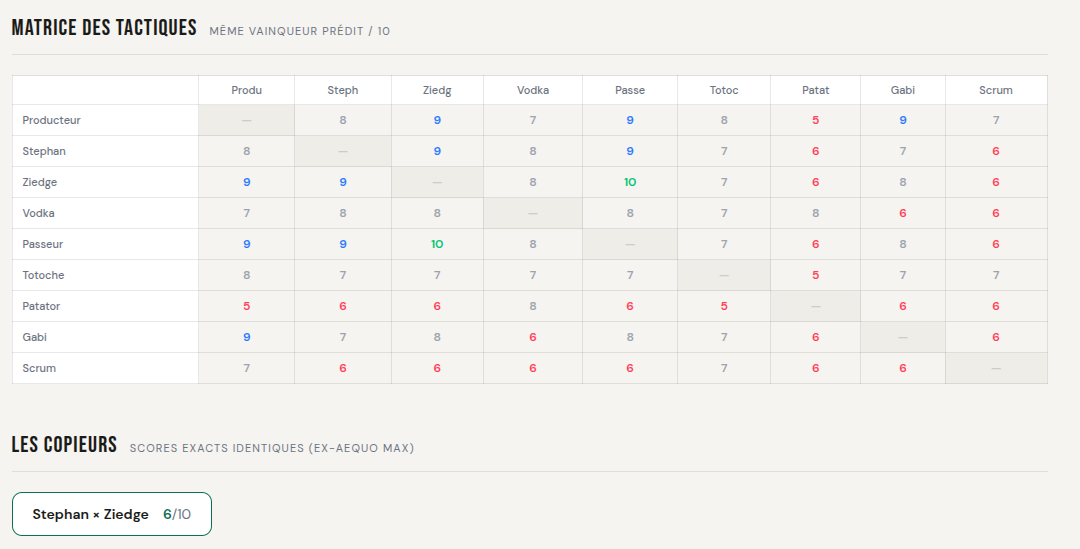Click the Producteur row label

pos(52,120)
